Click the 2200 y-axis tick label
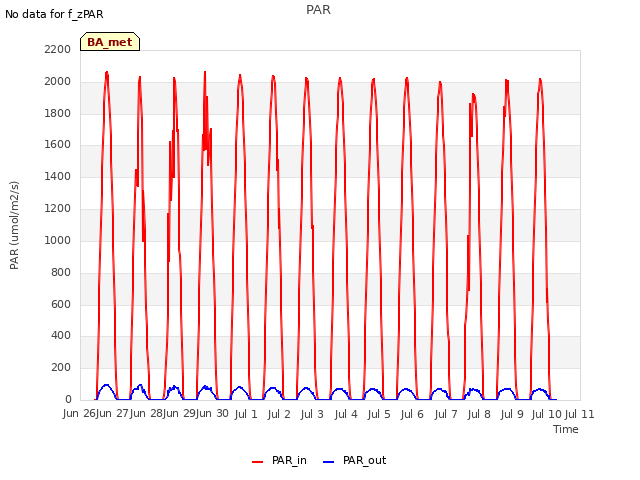 (58, 49)
